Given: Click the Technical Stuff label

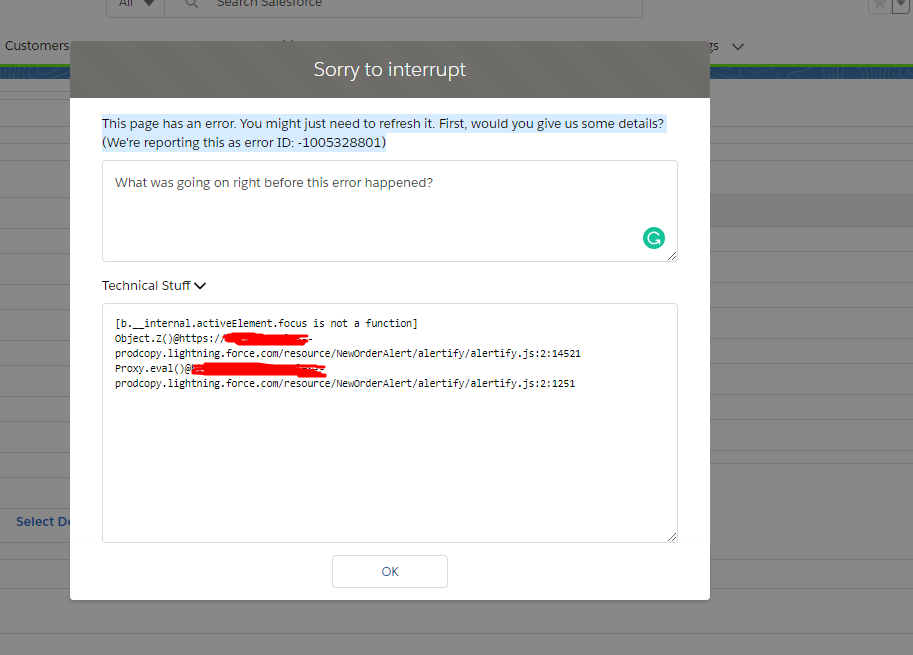Looking at the screenshot, I should pyautogui.click(x=146, y=285).
